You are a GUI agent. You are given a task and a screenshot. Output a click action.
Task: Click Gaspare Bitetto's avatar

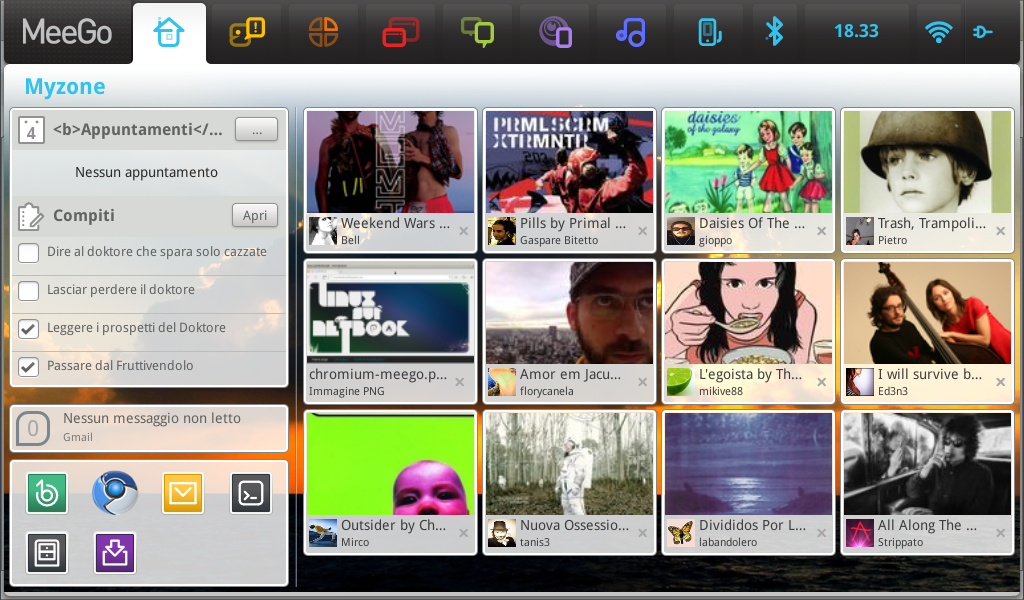pyautogui.click(x=502, y=231)
